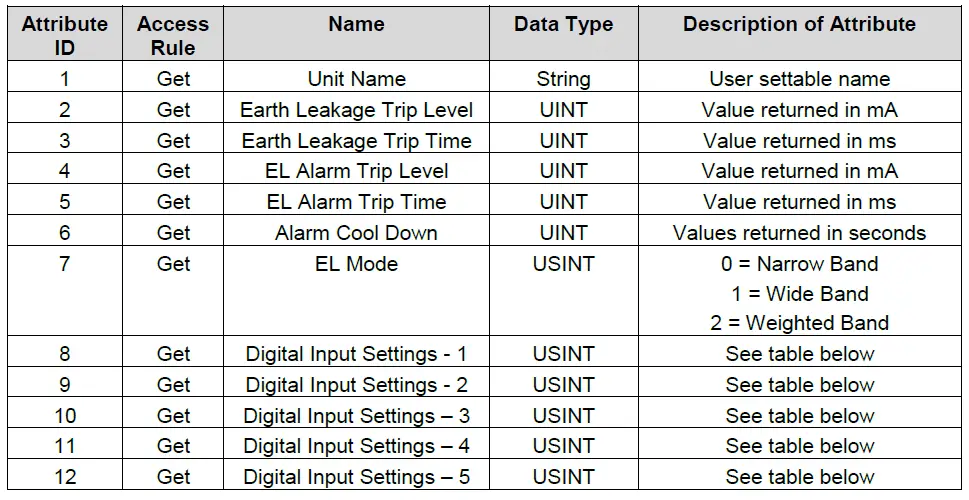Click the String data type cell
This screenshot has width=969, height=500.
pos(563,78)
